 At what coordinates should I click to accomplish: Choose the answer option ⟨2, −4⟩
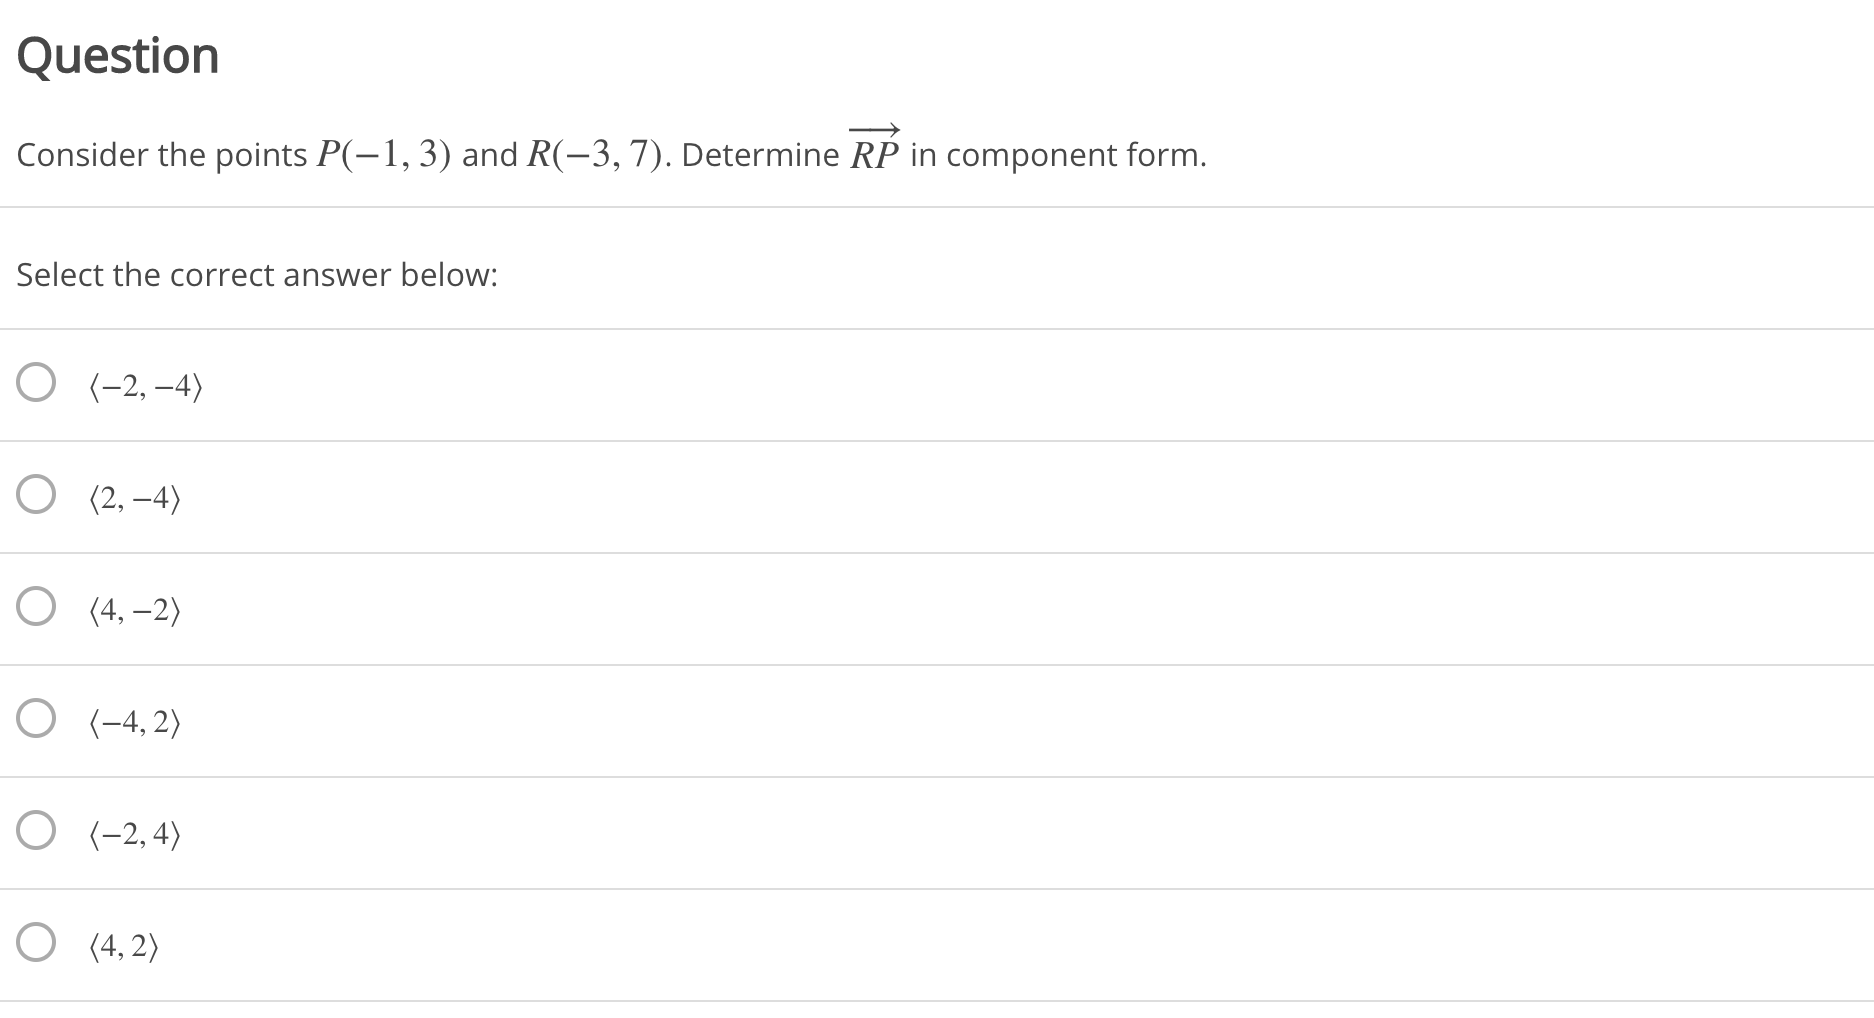tap(134, 497)
